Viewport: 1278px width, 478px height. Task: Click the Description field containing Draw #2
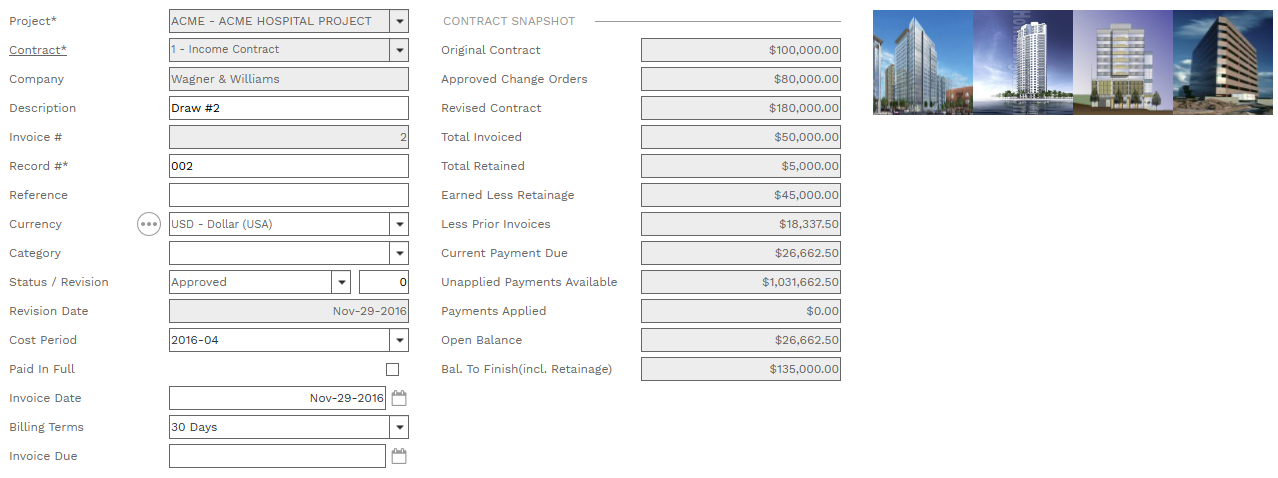(x=288, y=108)
